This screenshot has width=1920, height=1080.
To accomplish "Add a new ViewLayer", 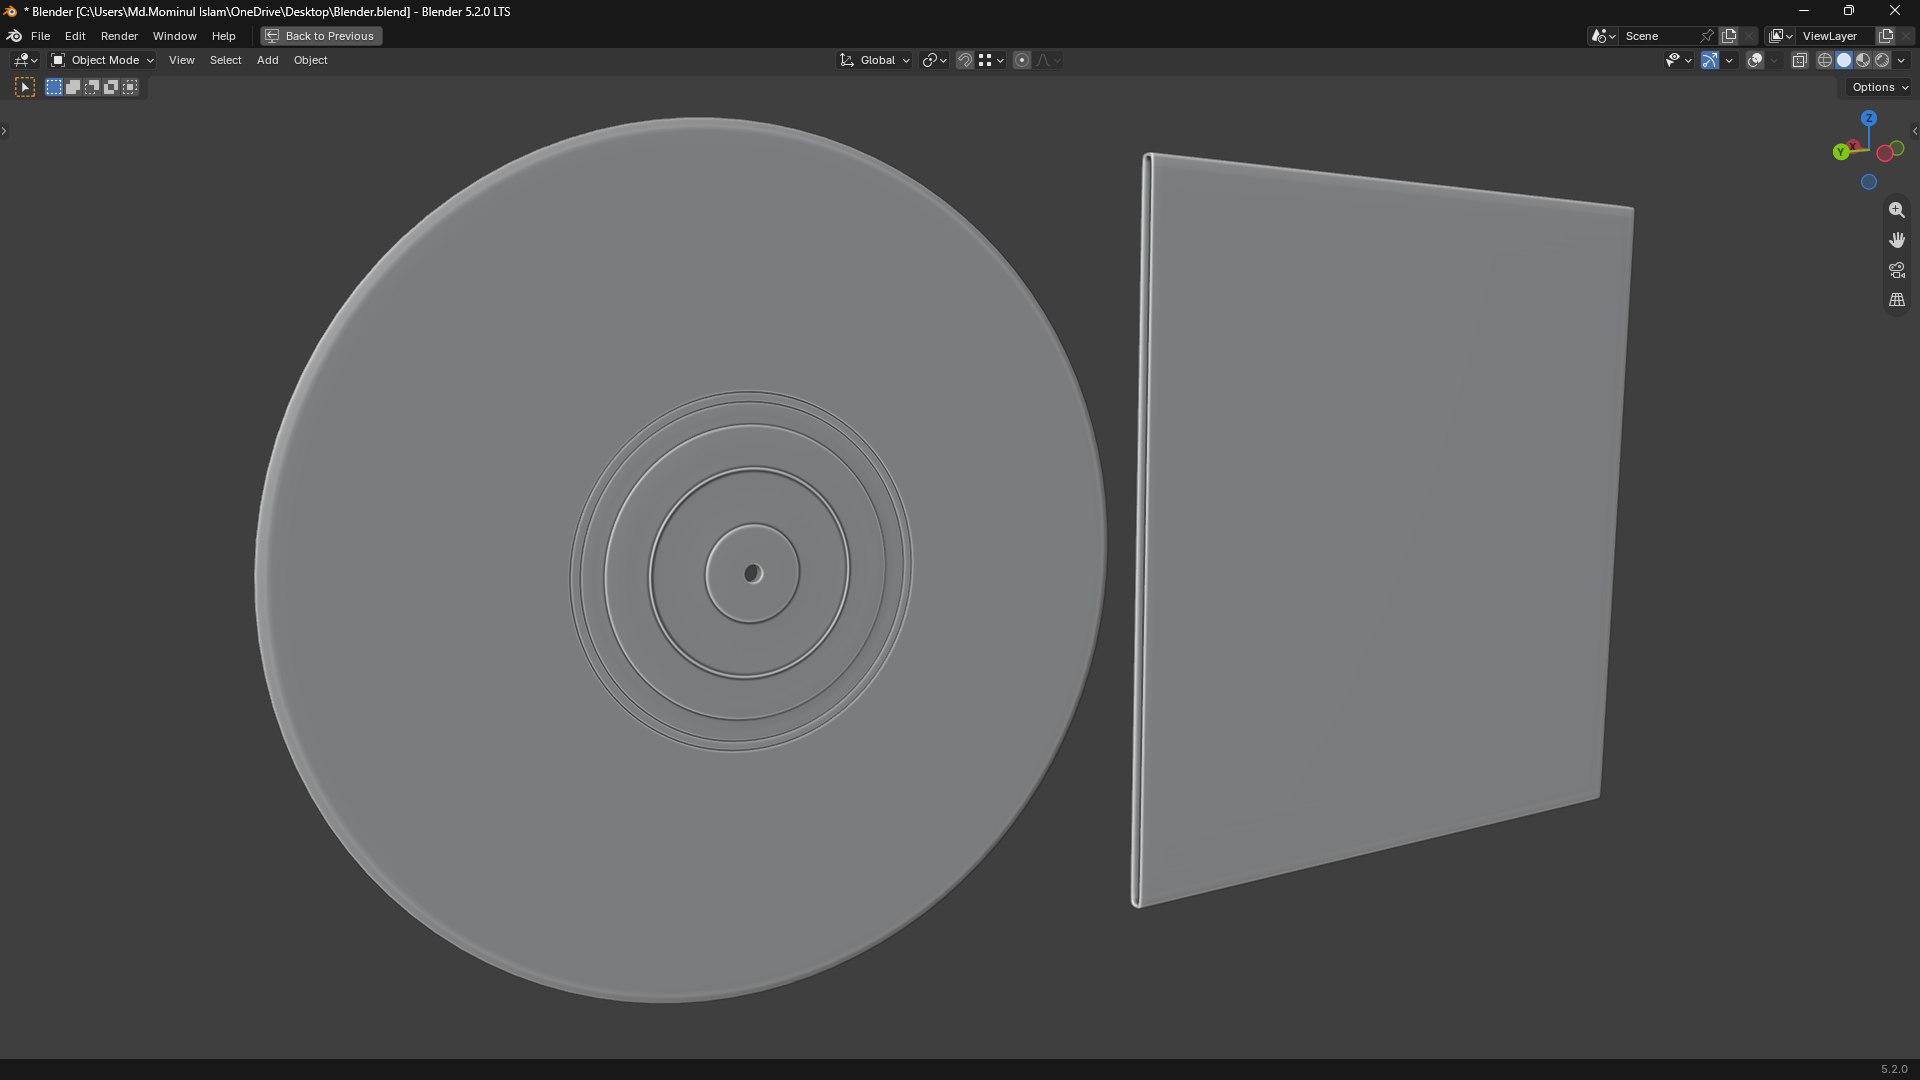I will [x=1886, y=36].
